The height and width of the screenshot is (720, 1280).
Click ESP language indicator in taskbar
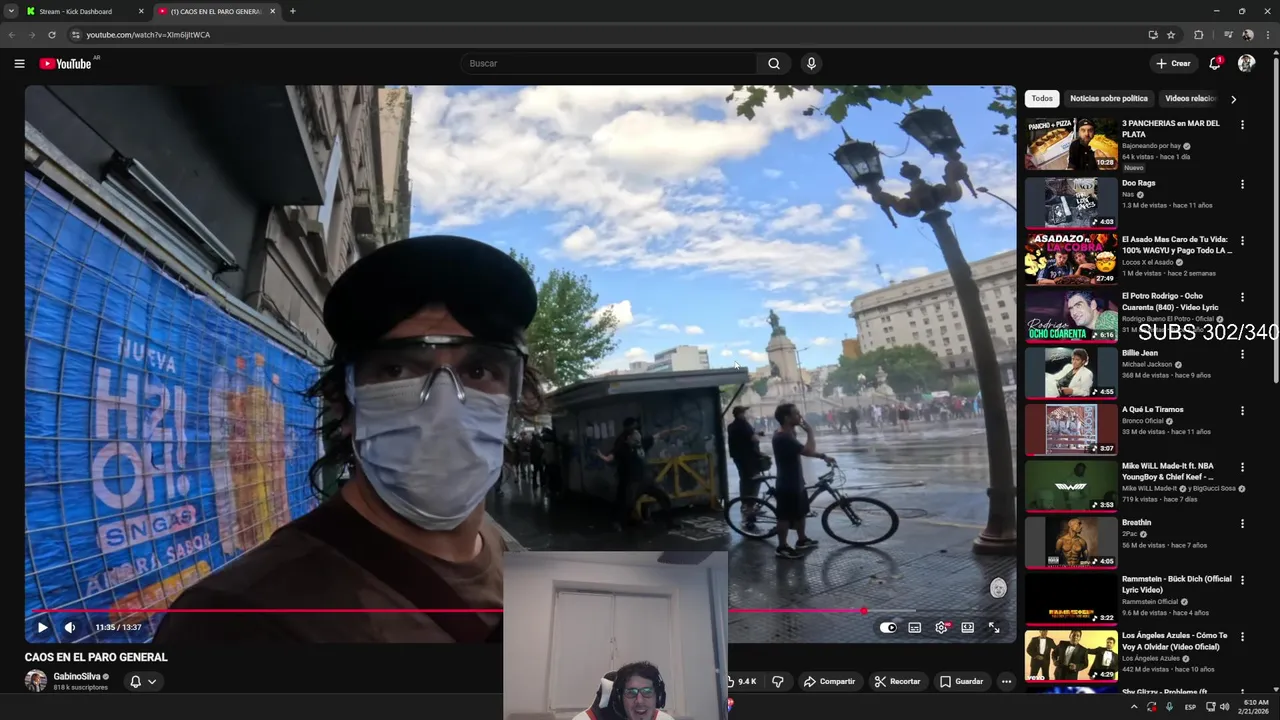tap(1190, 706)
